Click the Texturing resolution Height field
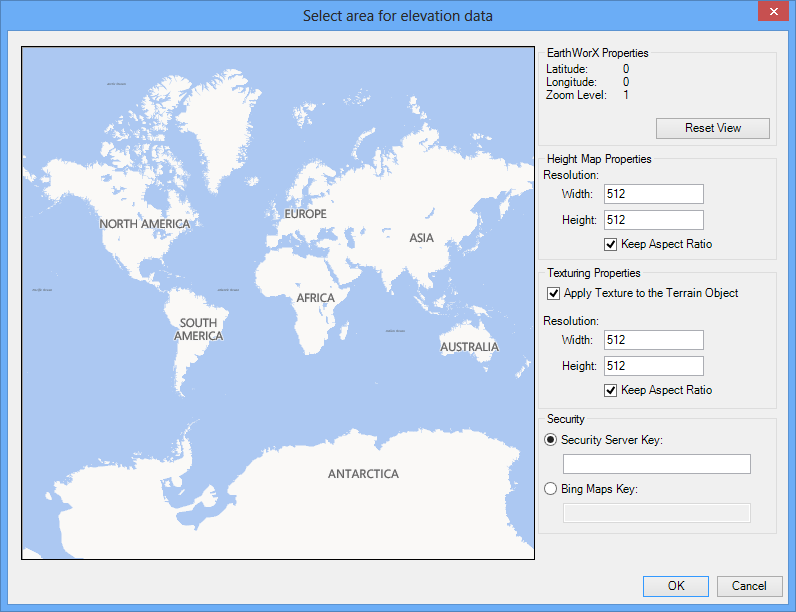 (x=654, y=366)
